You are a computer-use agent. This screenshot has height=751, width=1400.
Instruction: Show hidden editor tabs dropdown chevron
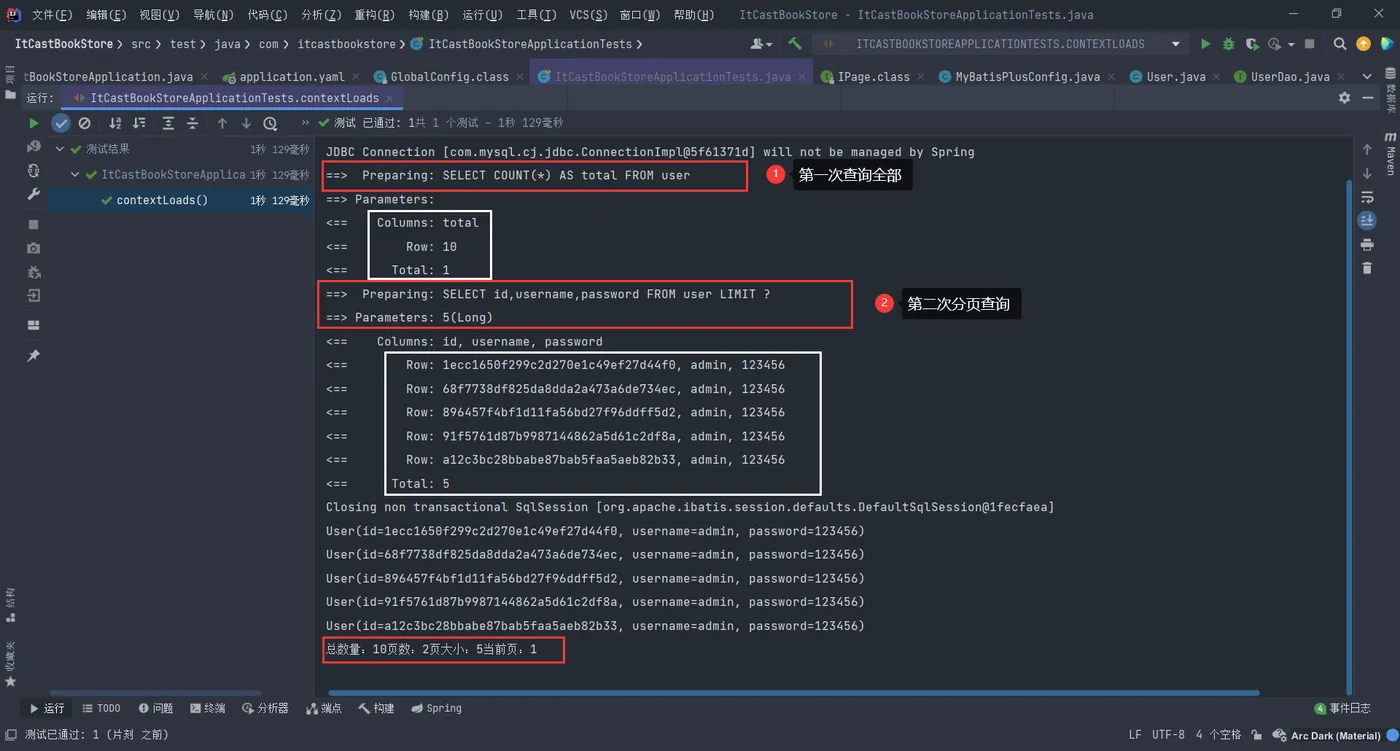coord(1367,77)
